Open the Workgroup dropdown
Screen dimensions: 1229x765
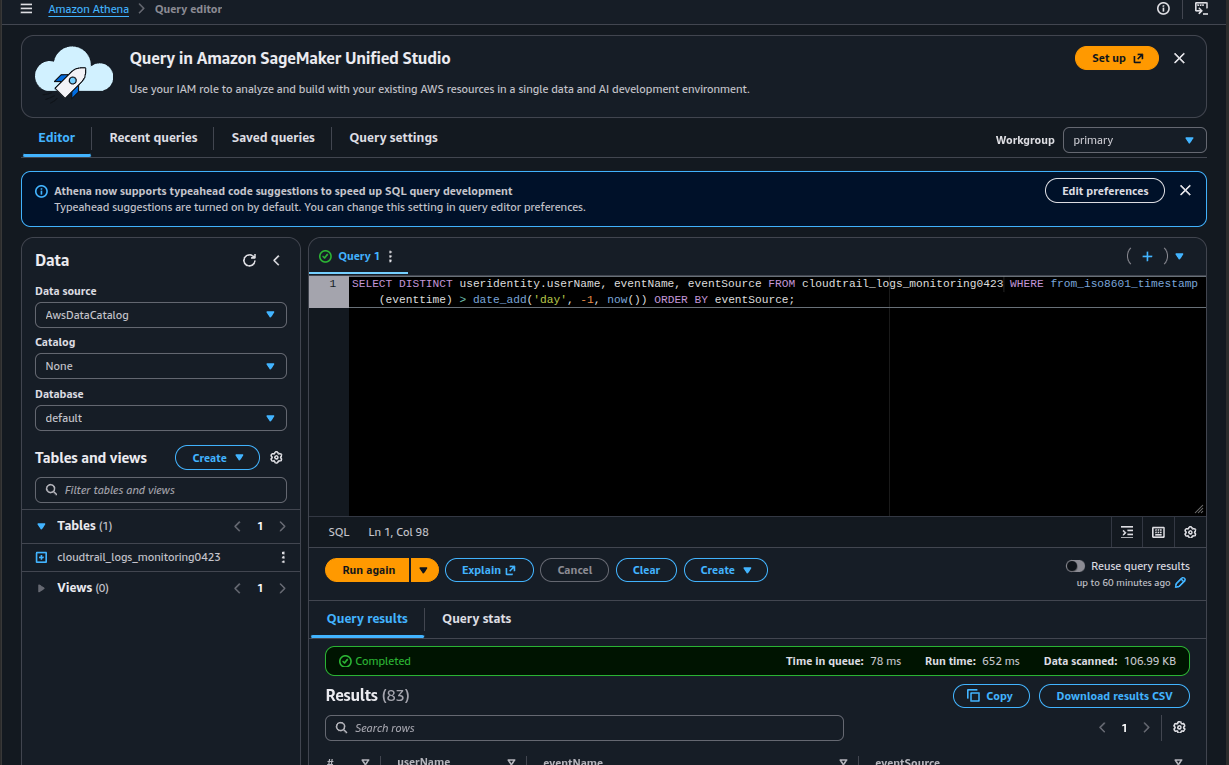point(1134,140)
